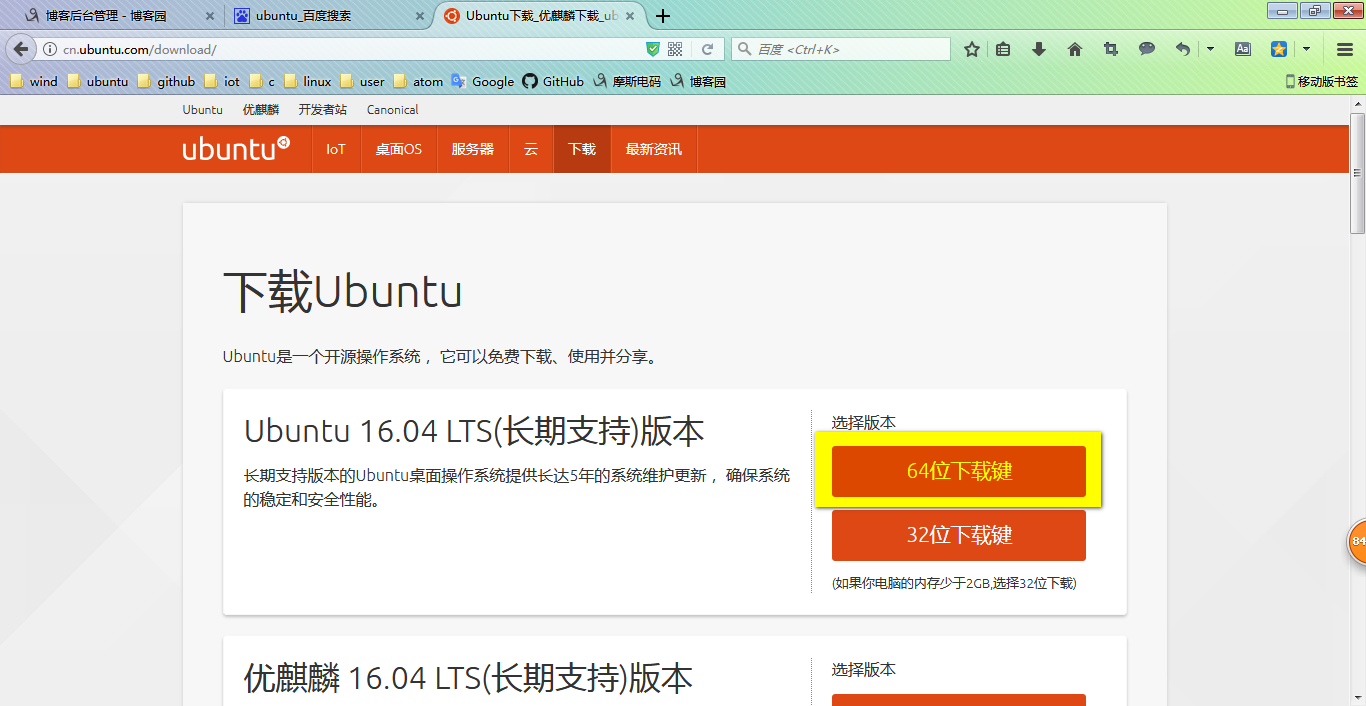Open the Canonical link
Screen dimensions: 1366x706
pos(392,109)
